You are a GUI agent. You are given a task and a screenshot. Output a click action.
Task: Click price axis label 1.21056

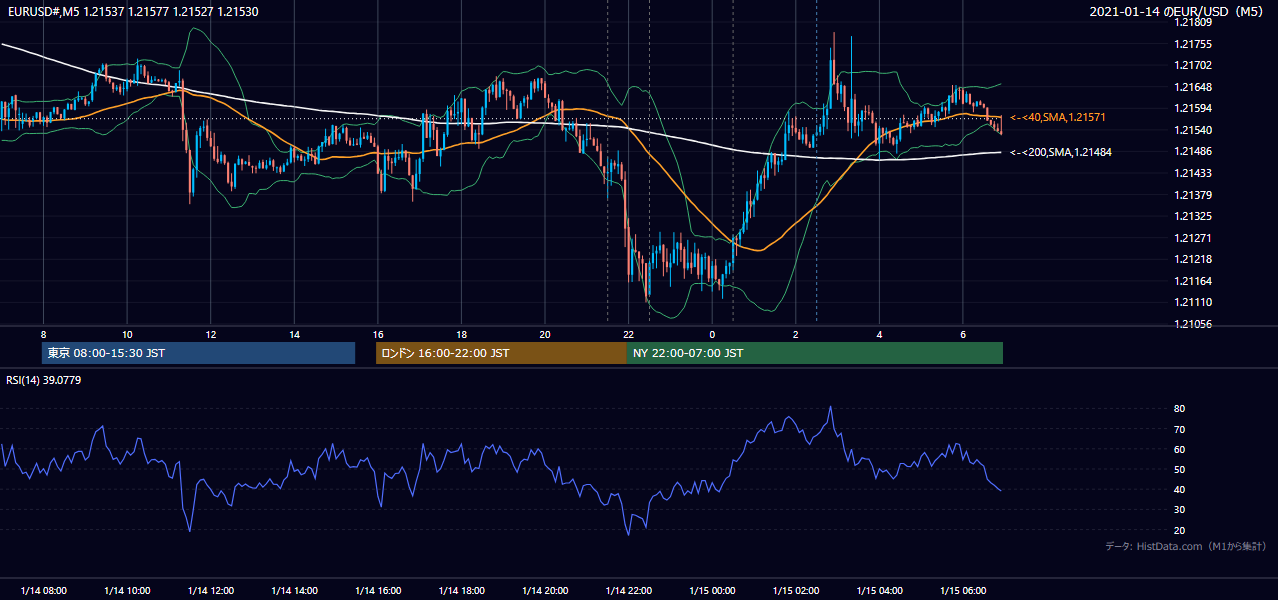pyautogui.click(x=1194, y=324)
